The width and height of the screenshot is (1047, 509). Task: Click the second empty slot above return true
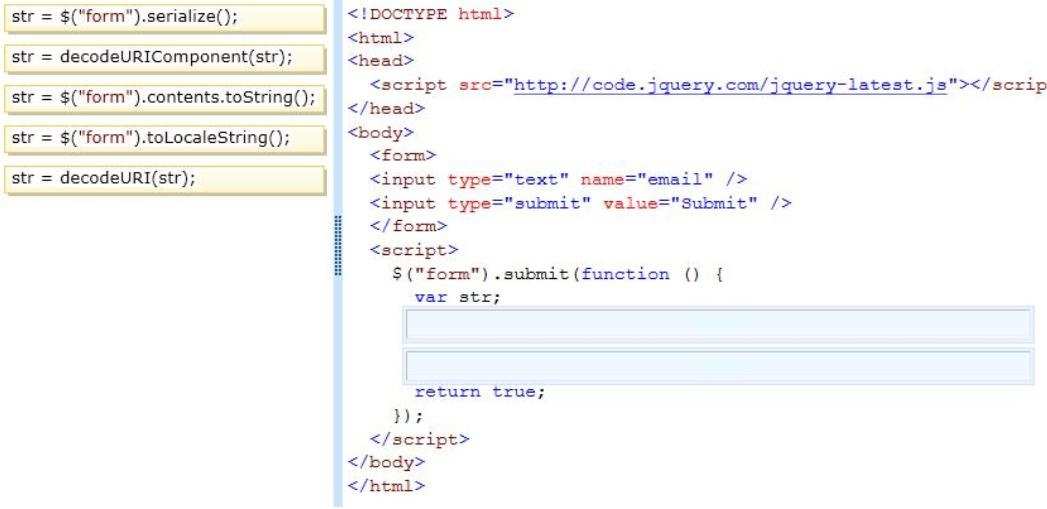[x=718, y=366]
